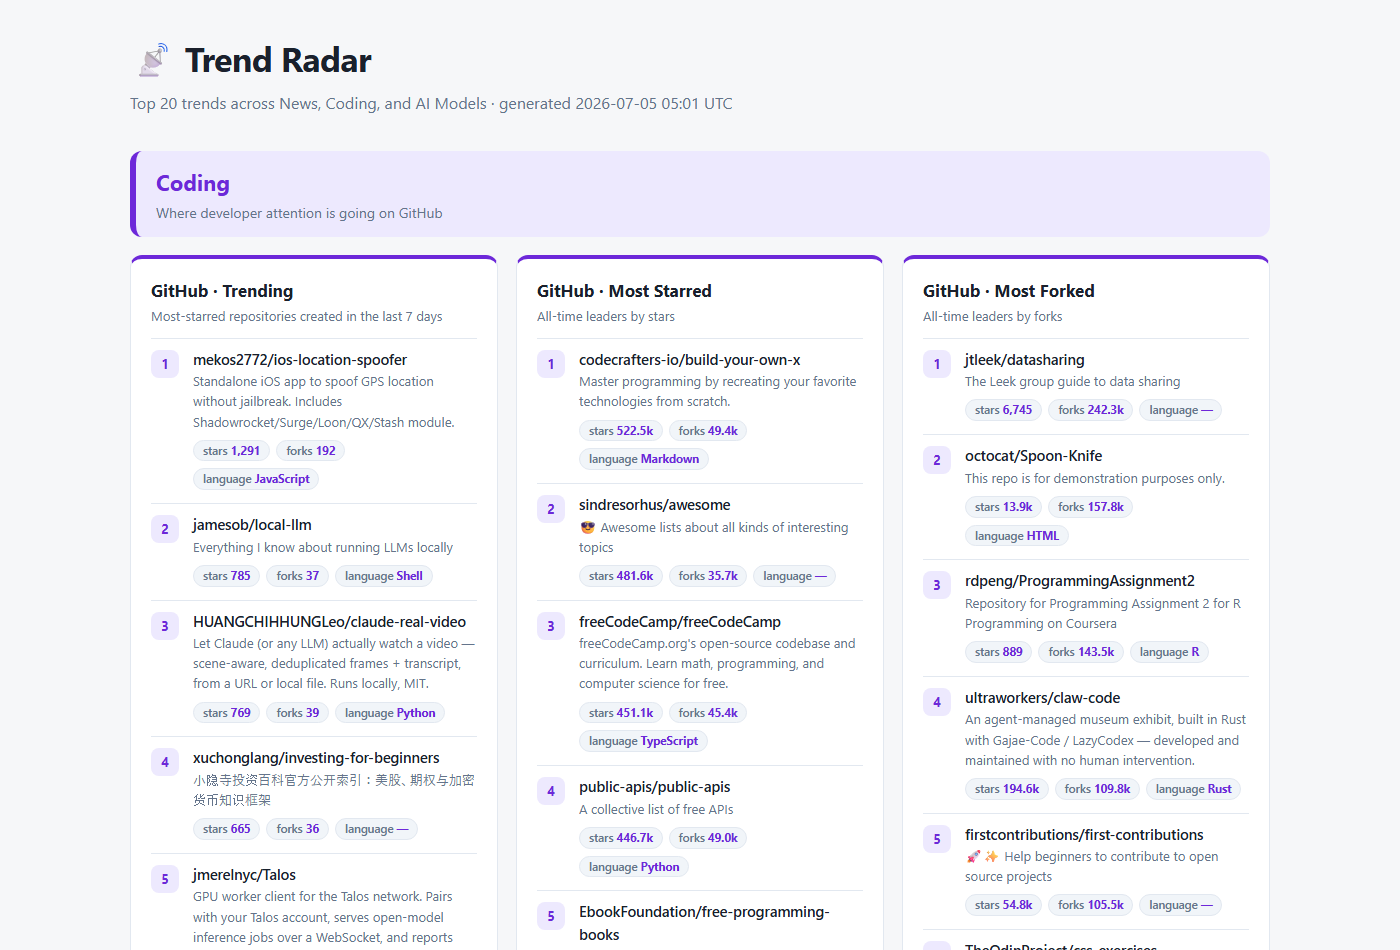Image resolution: width=1400 pixels, height=950 pixels.
Task: Click the 'language Rust' pill
Action: (x=1194, y=789)
